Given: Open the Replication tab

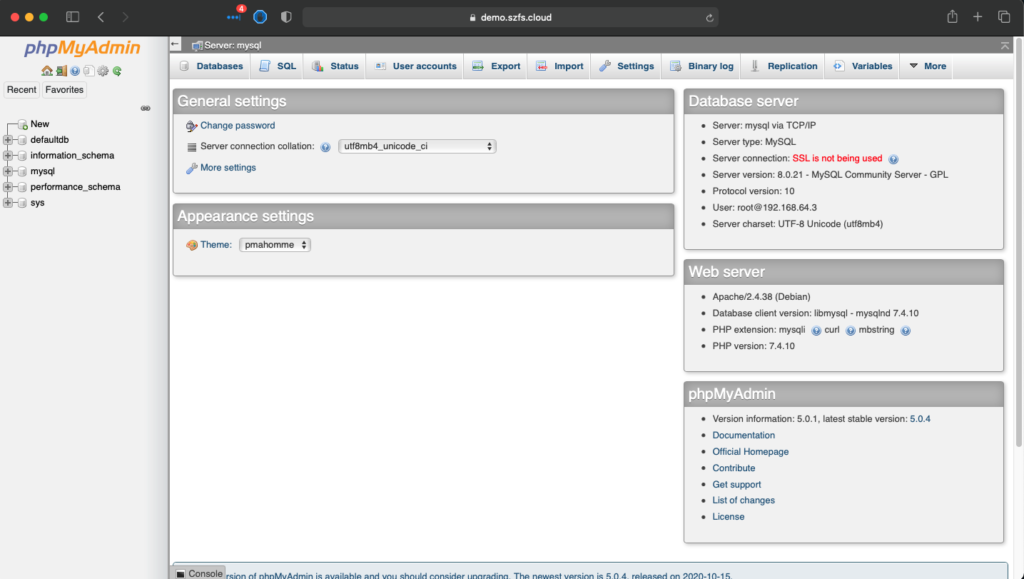Looking at the screenshot, I should pos(783,66).
